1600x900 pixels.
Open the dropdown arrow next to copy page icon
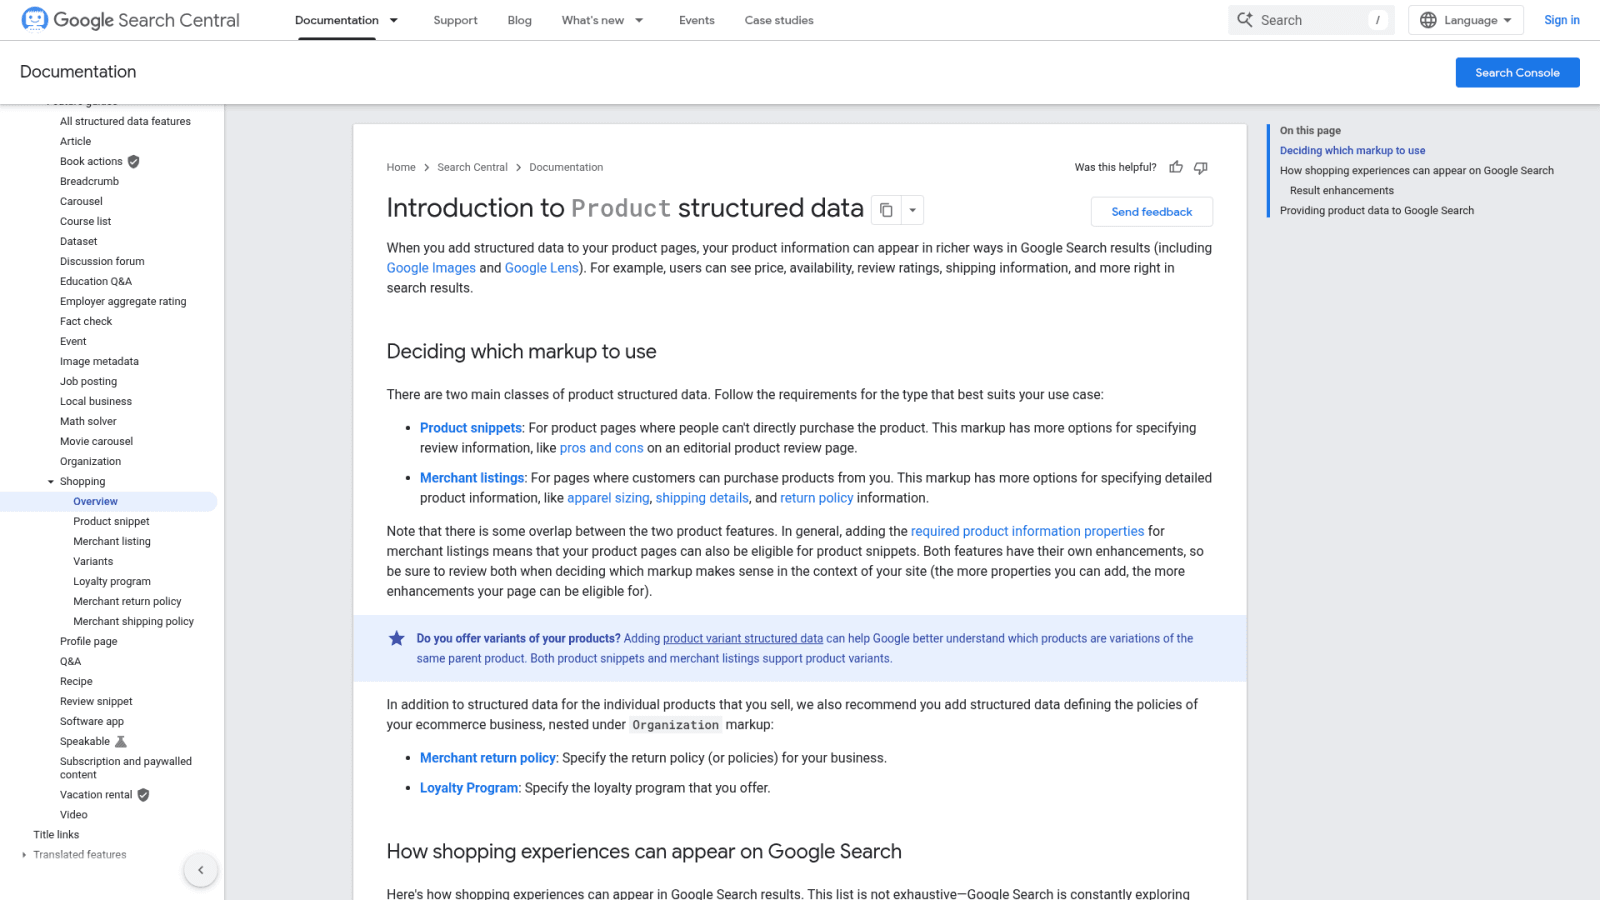click(x=912, y=210)
